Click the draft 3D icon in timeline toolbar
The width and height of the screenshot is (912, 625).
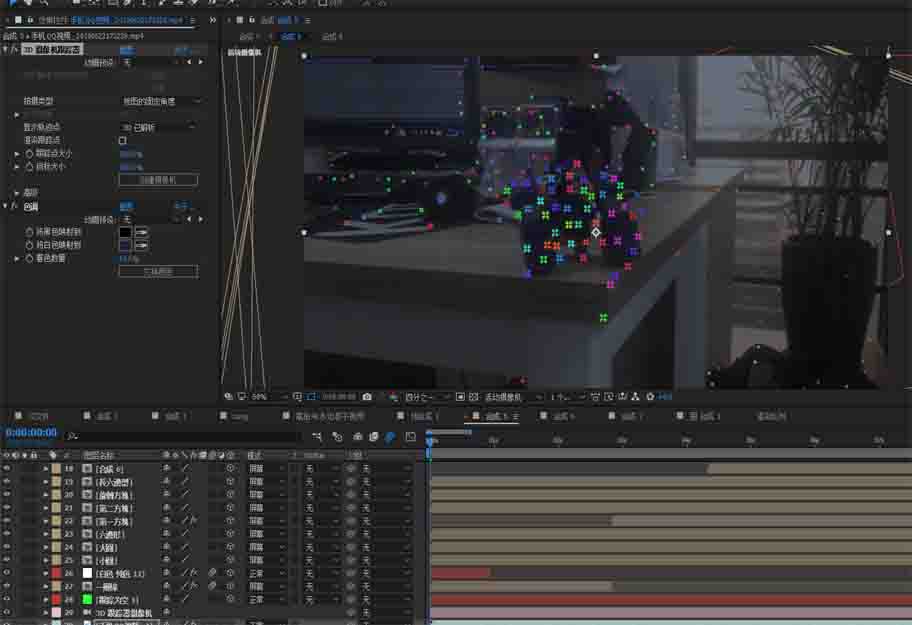point(337,437)
